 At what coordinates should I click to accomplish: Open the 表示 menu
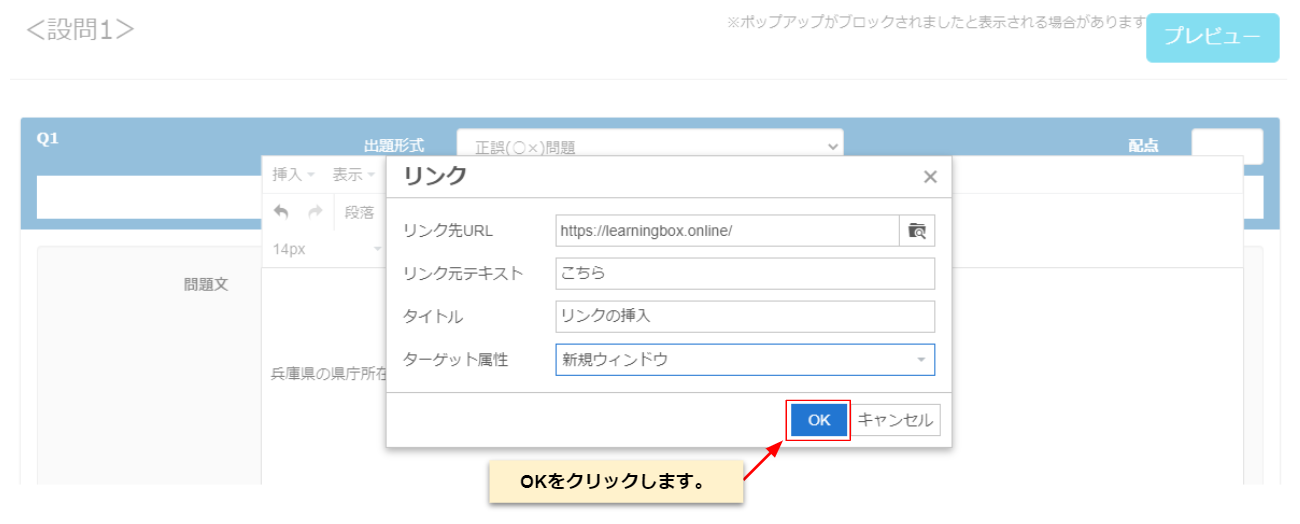[353, 174]
